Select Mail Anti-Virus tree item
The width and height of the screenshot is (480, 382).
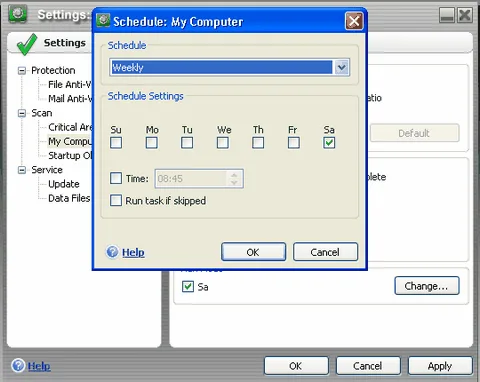pyautogui.click(x=70, y=99)
